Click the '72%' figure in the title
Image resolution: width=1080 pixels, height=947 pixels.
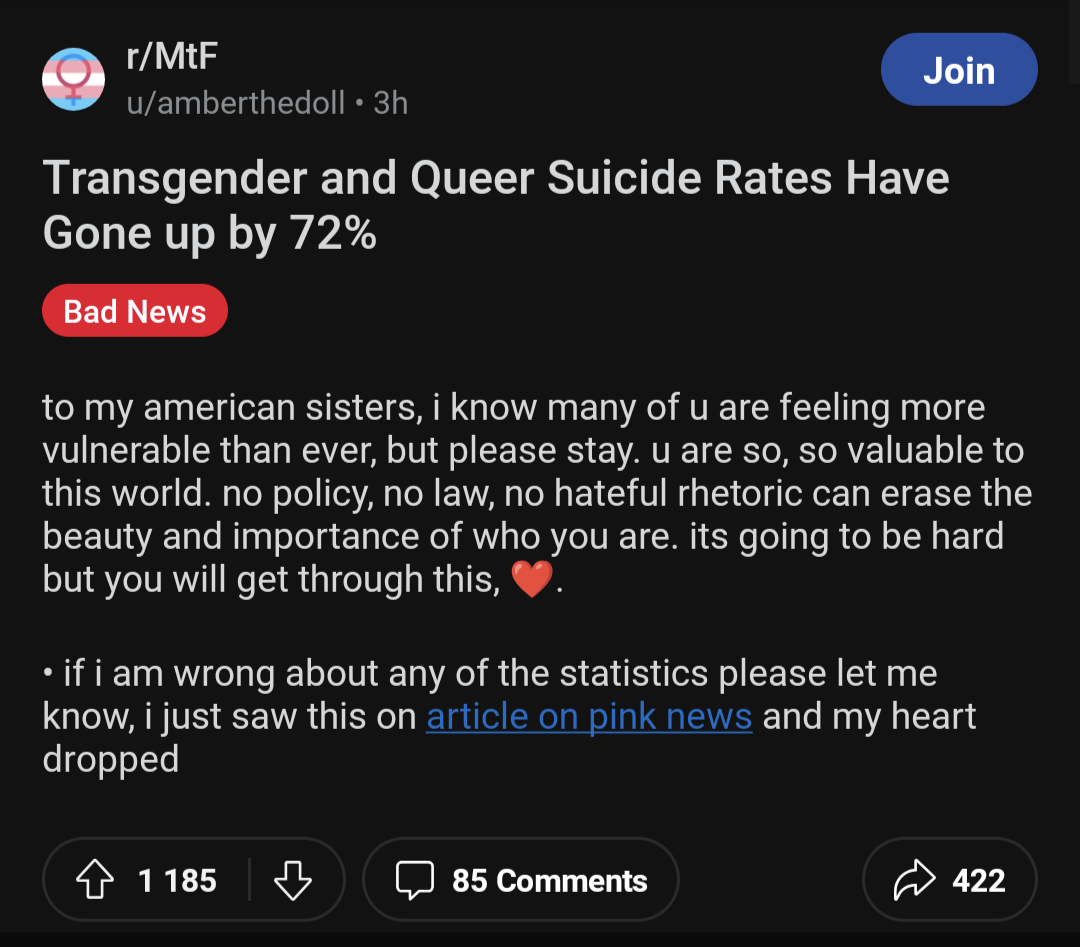pos(334,233)
